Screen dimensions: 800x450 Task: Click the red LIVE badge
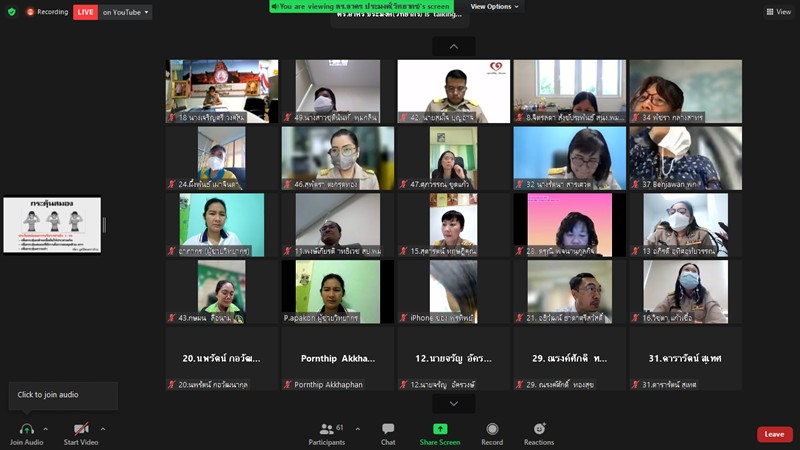click(85, 12)
